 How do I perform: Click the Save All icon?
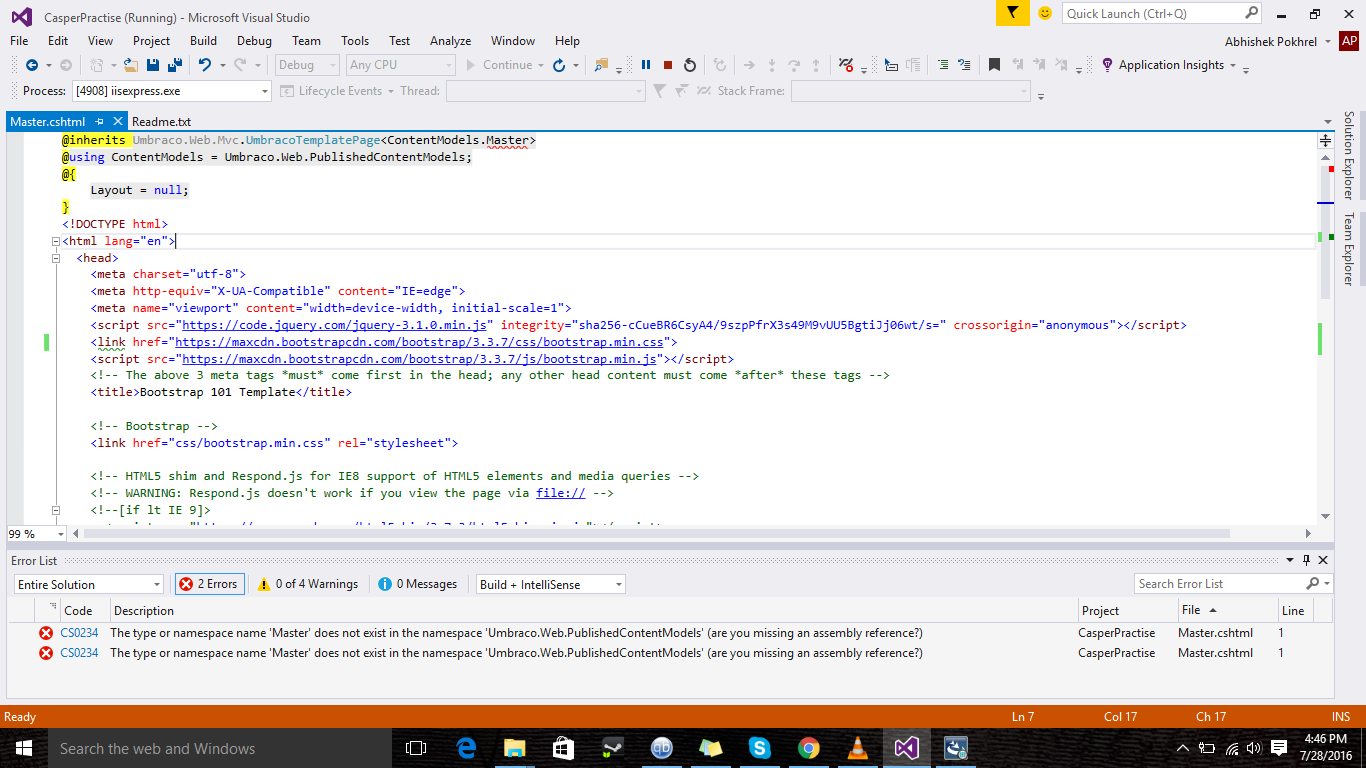click(175, 65)
